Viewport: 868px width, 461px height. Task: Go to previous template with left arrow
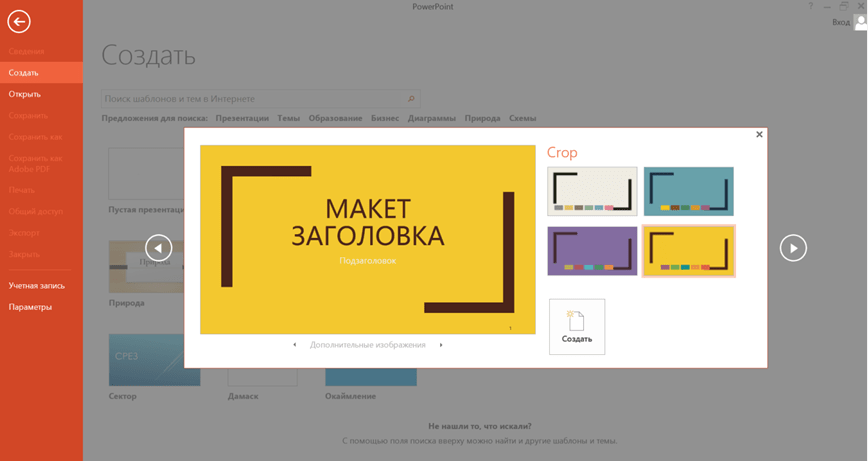158,247
